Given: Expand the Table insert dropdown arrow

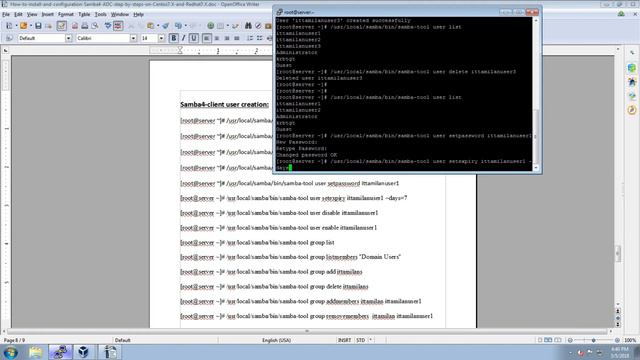Looking at the screenshot, I should pos(227,26).
